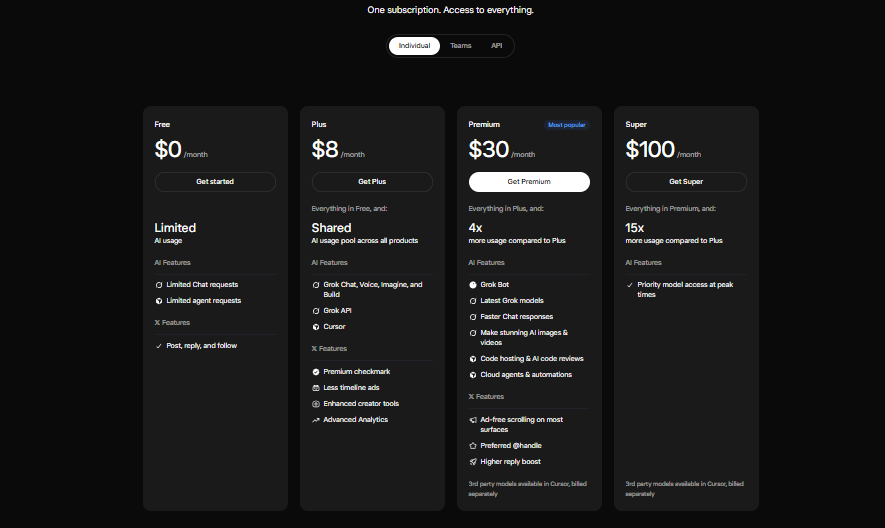Click 'Everything in Free, and:' text
This screenshot has width=885, height=528.
point(349,209)
